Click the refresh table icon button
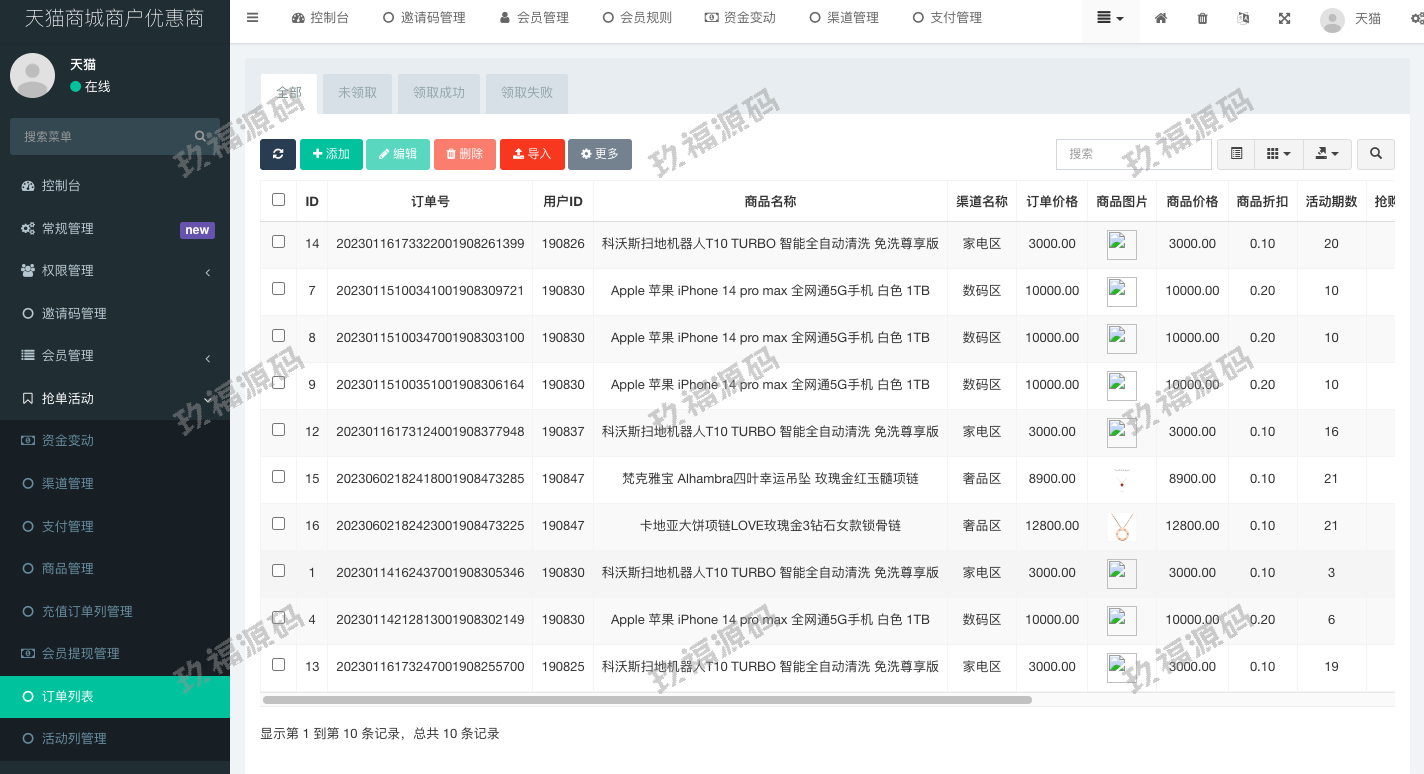The image size is (1424, 774). pos(277,154)
